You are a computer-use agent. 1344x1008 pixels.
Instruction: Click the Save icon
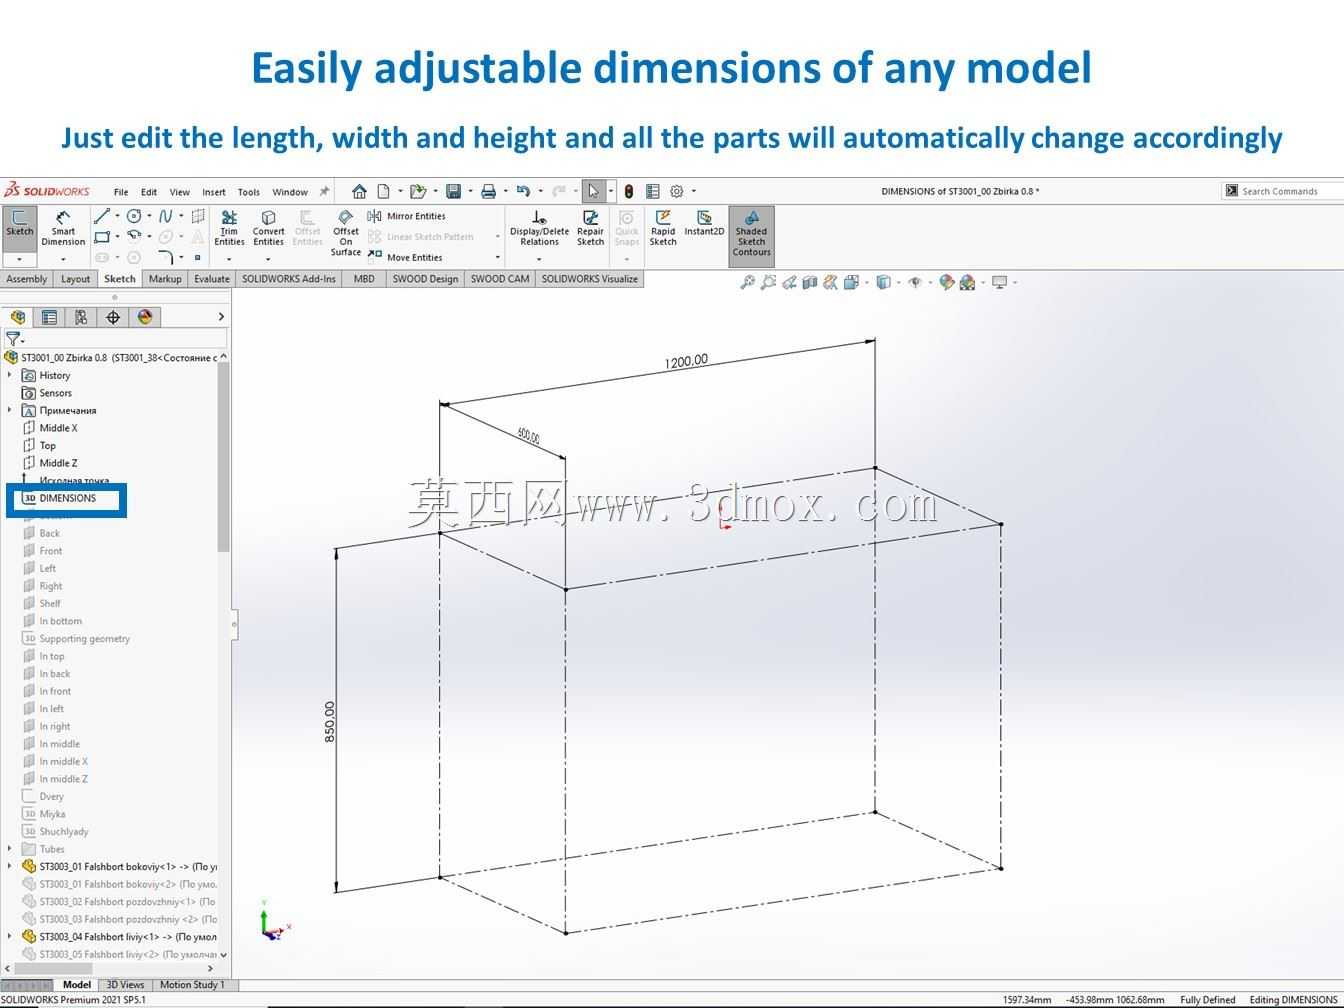pos(453,191)
